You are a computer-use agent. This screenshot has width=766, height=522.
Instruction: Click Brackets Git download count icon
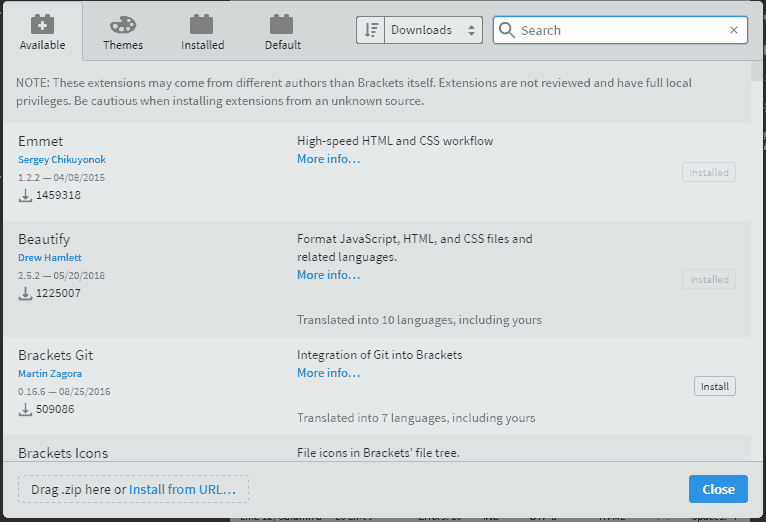(x=25, y=409)
